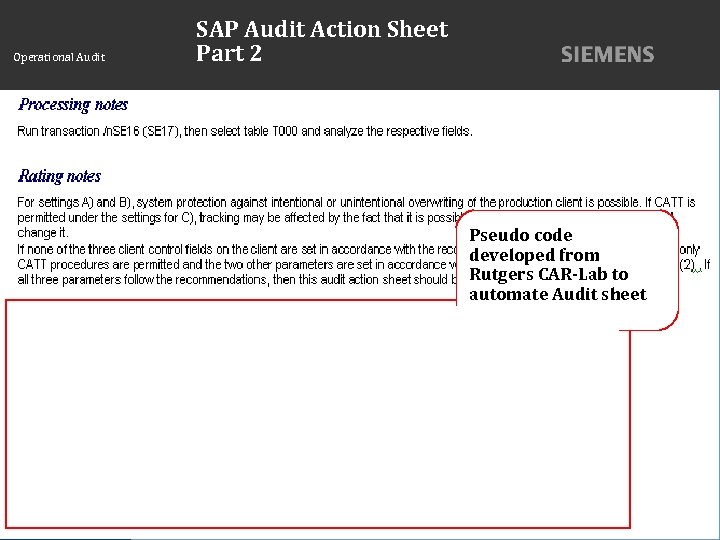Click the line 'change it.'
This screenshot has width=720, height=540.
[x=43, y=233]
